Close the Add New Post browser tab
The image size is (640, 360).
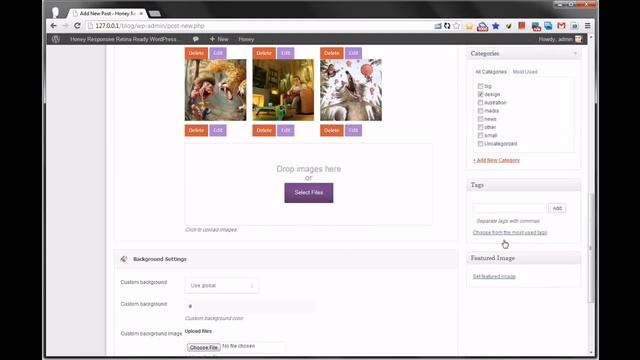(x=141, y=13)
